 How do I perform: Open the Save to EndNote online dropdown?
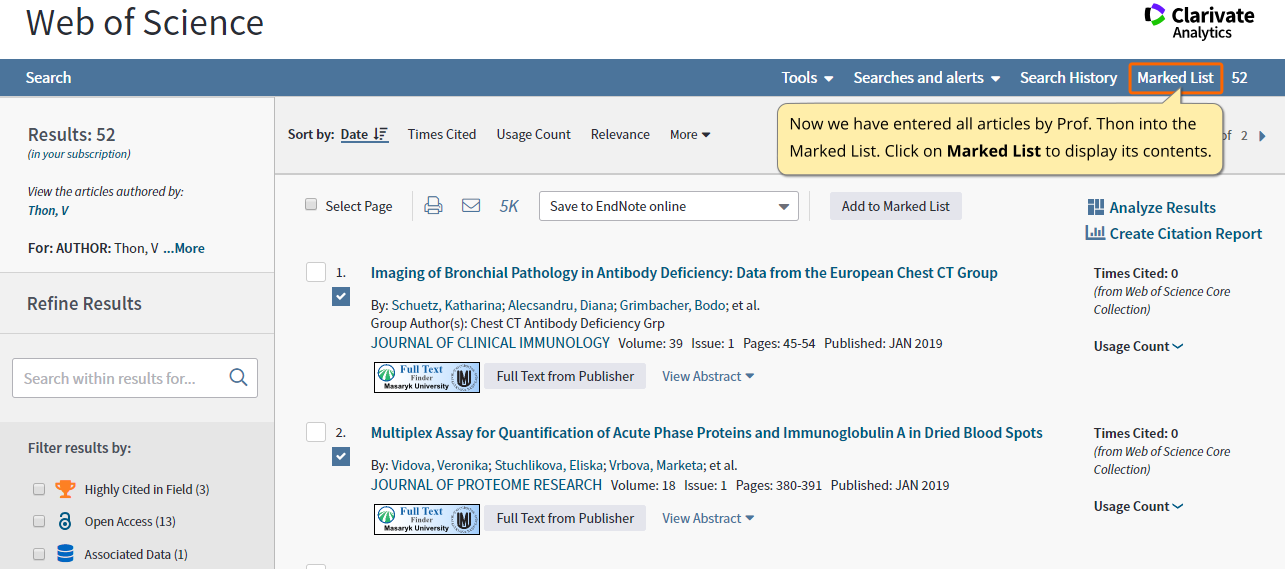coord(669,206)
